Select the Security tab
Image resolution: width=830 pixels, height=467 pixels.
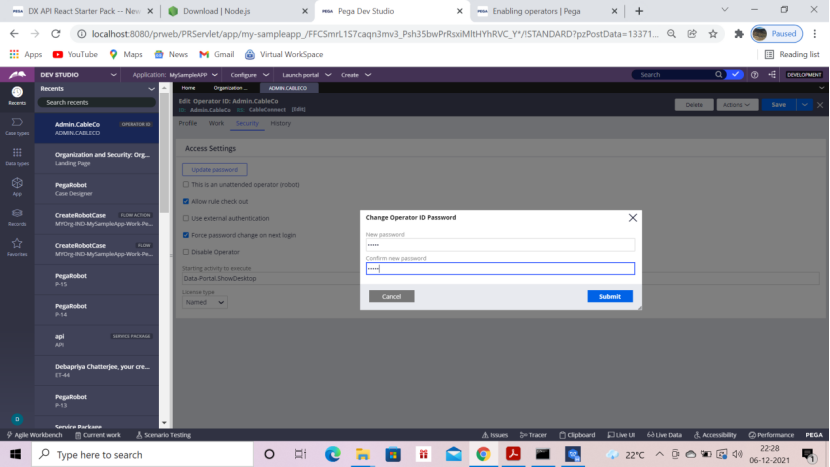[247, 123]
